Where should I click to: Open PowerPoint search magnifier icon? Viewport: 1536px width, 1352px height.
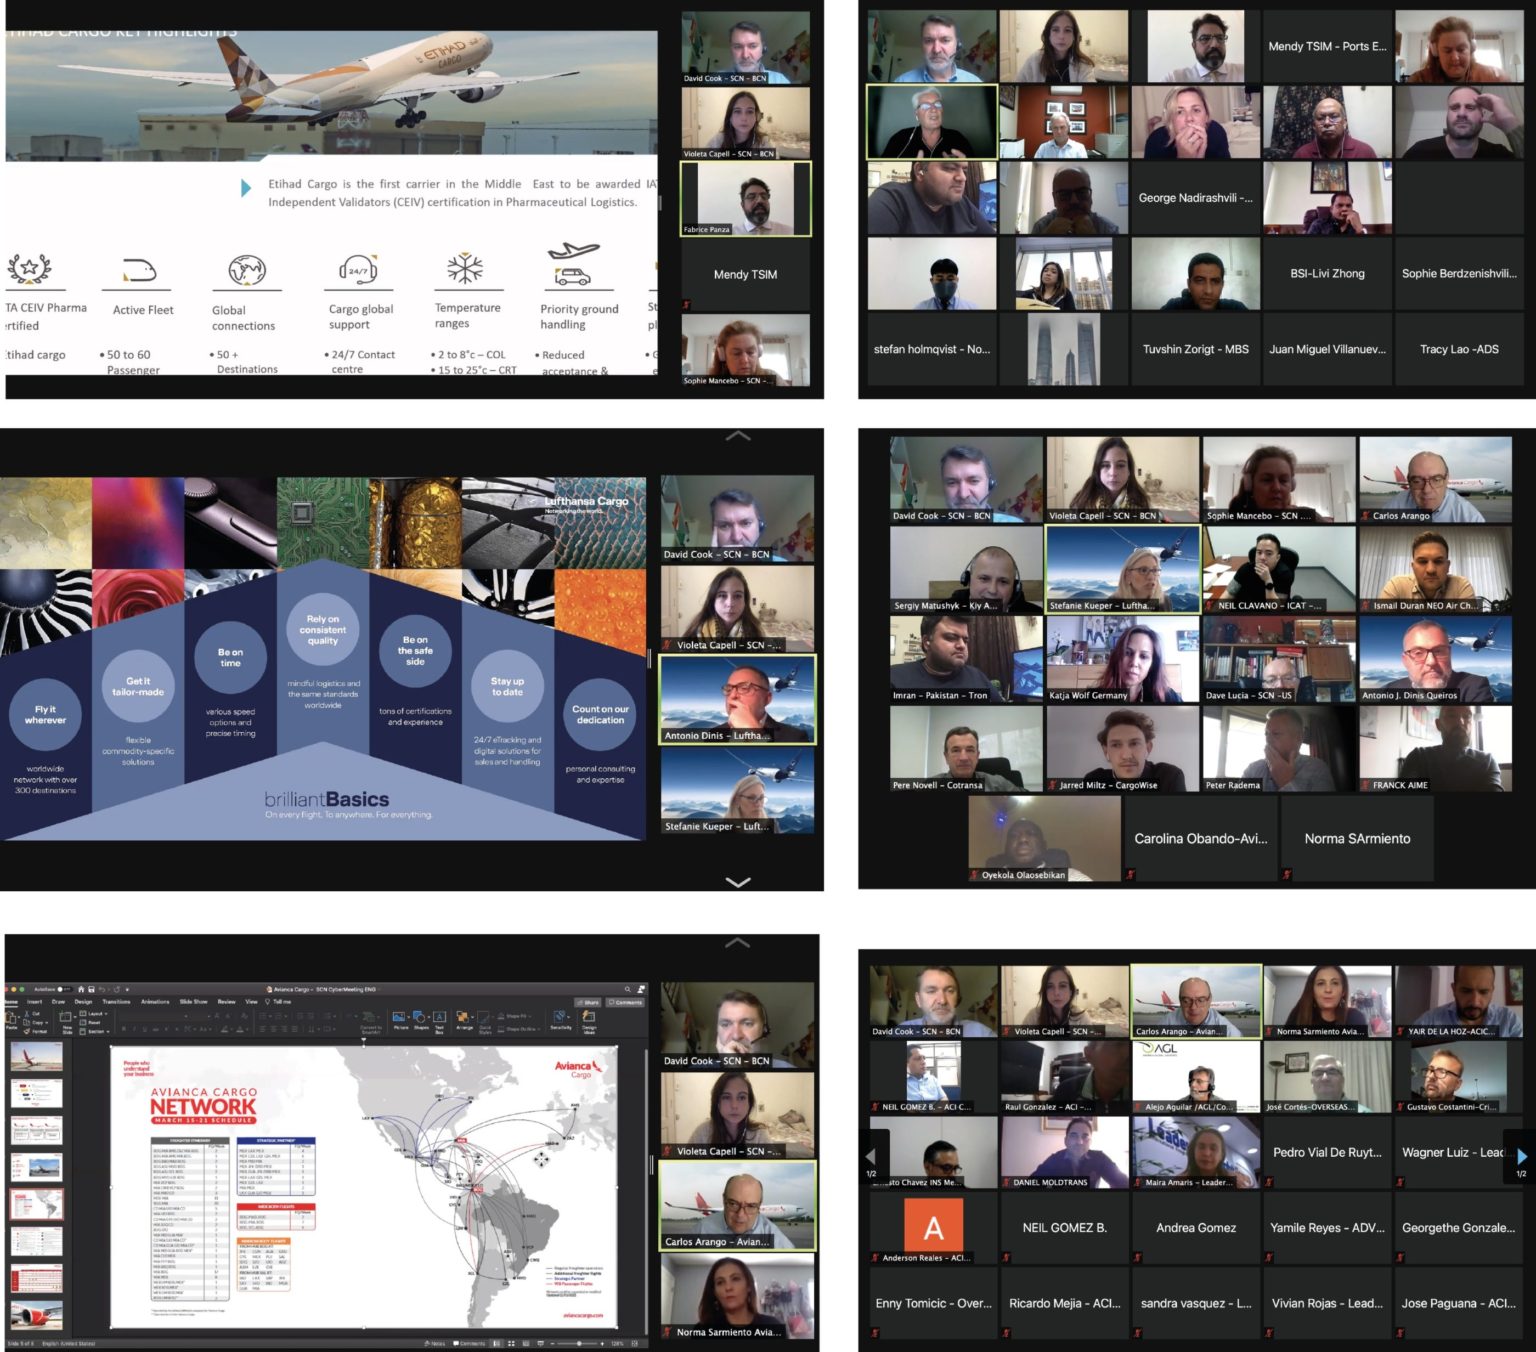pyautogui.click(x=627, y=989)
